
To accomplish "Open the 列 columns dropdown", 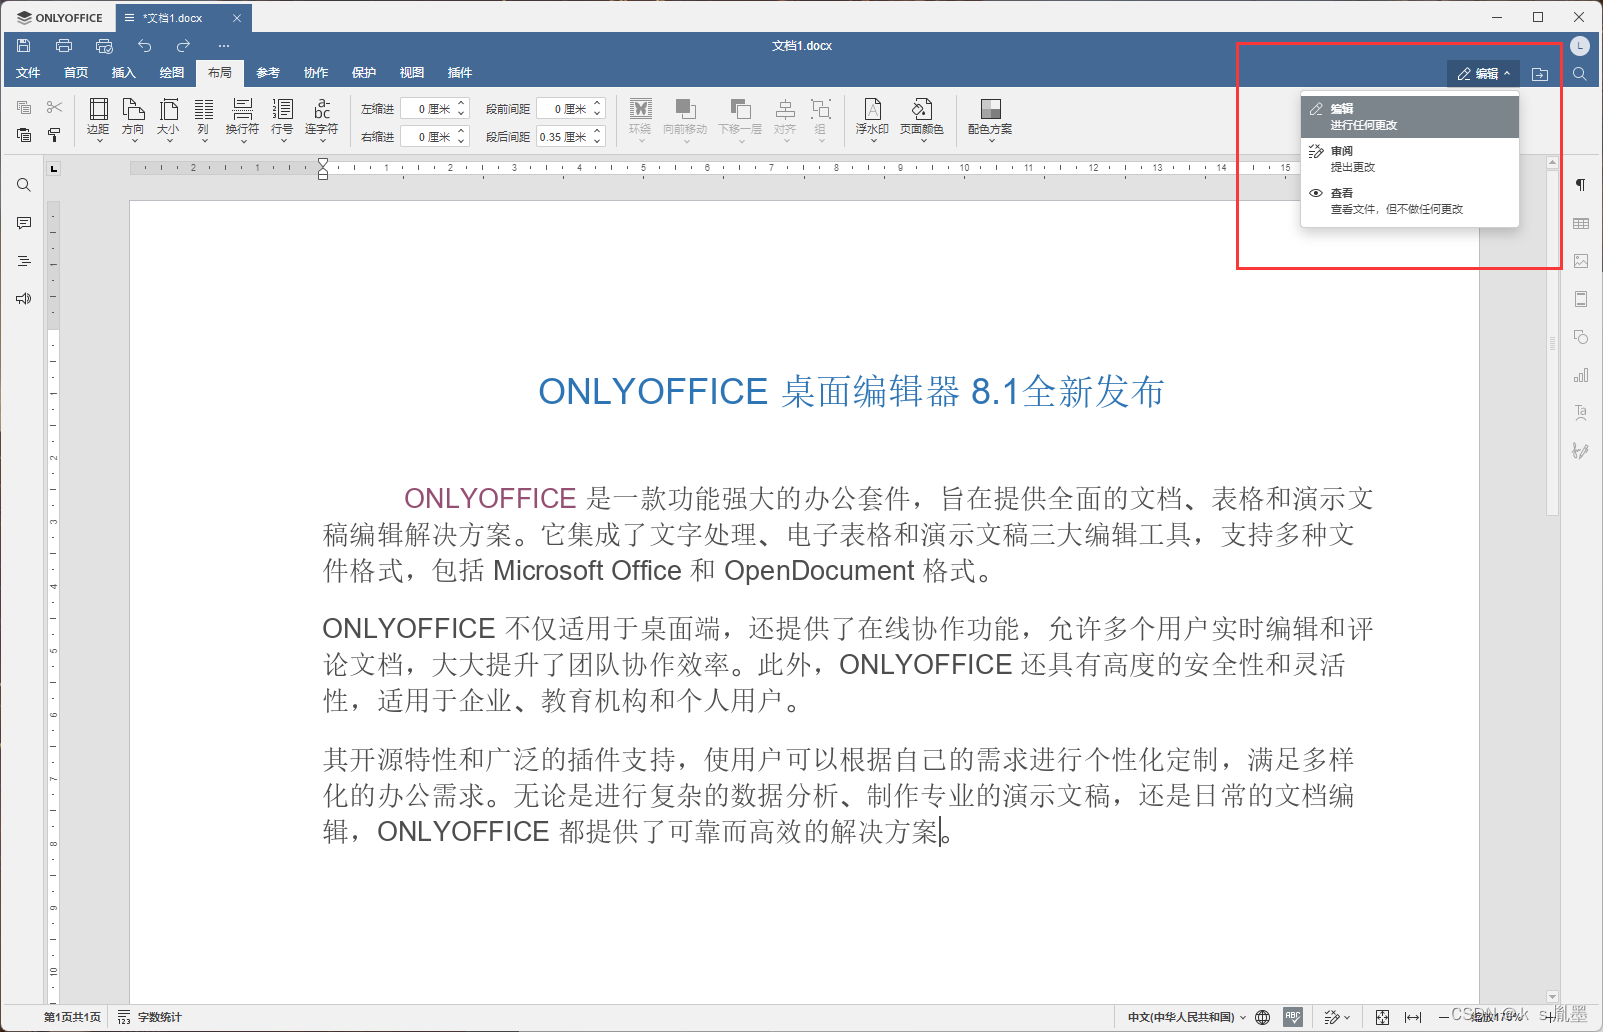I will pos(203,120).
